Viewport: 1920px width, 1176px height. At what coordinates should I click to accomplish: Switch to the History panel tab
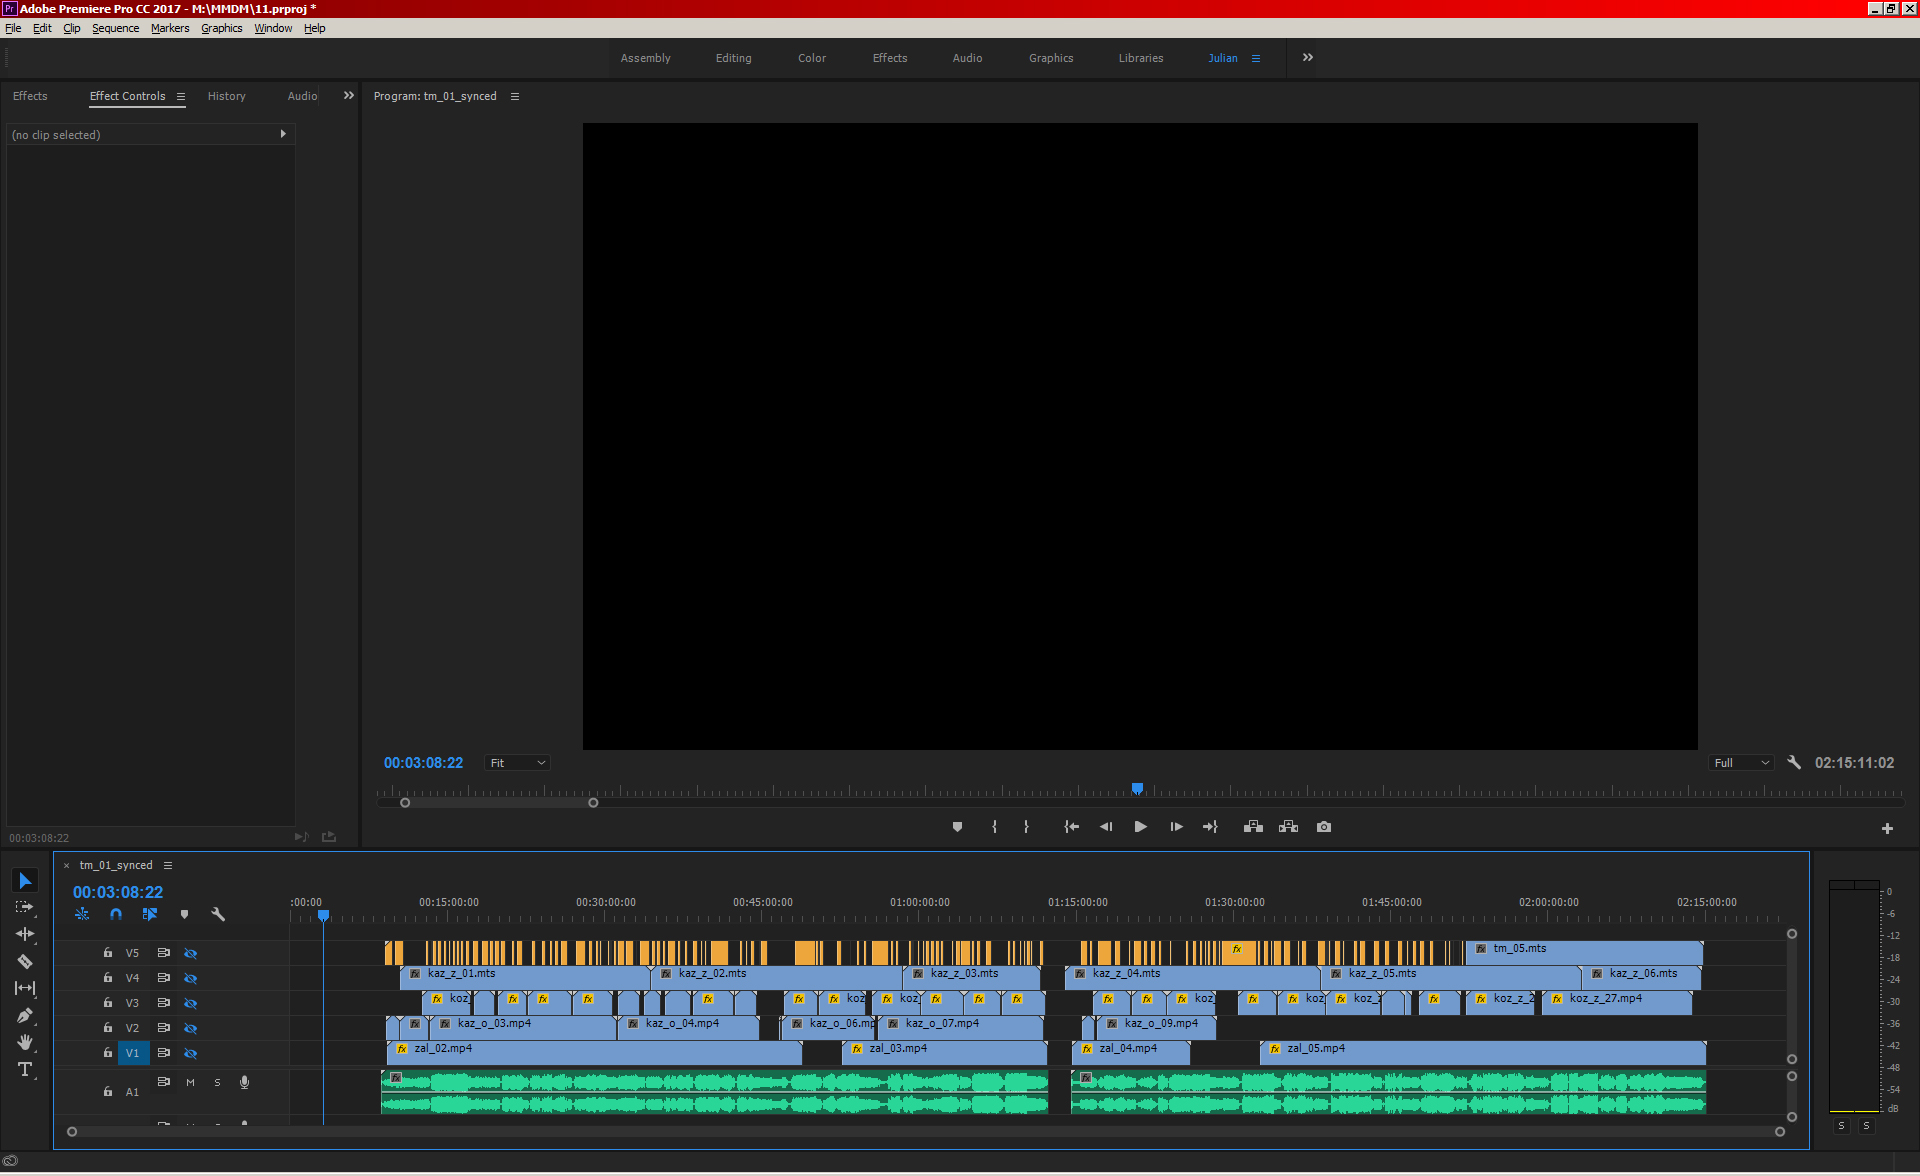[x=226, y=96]
